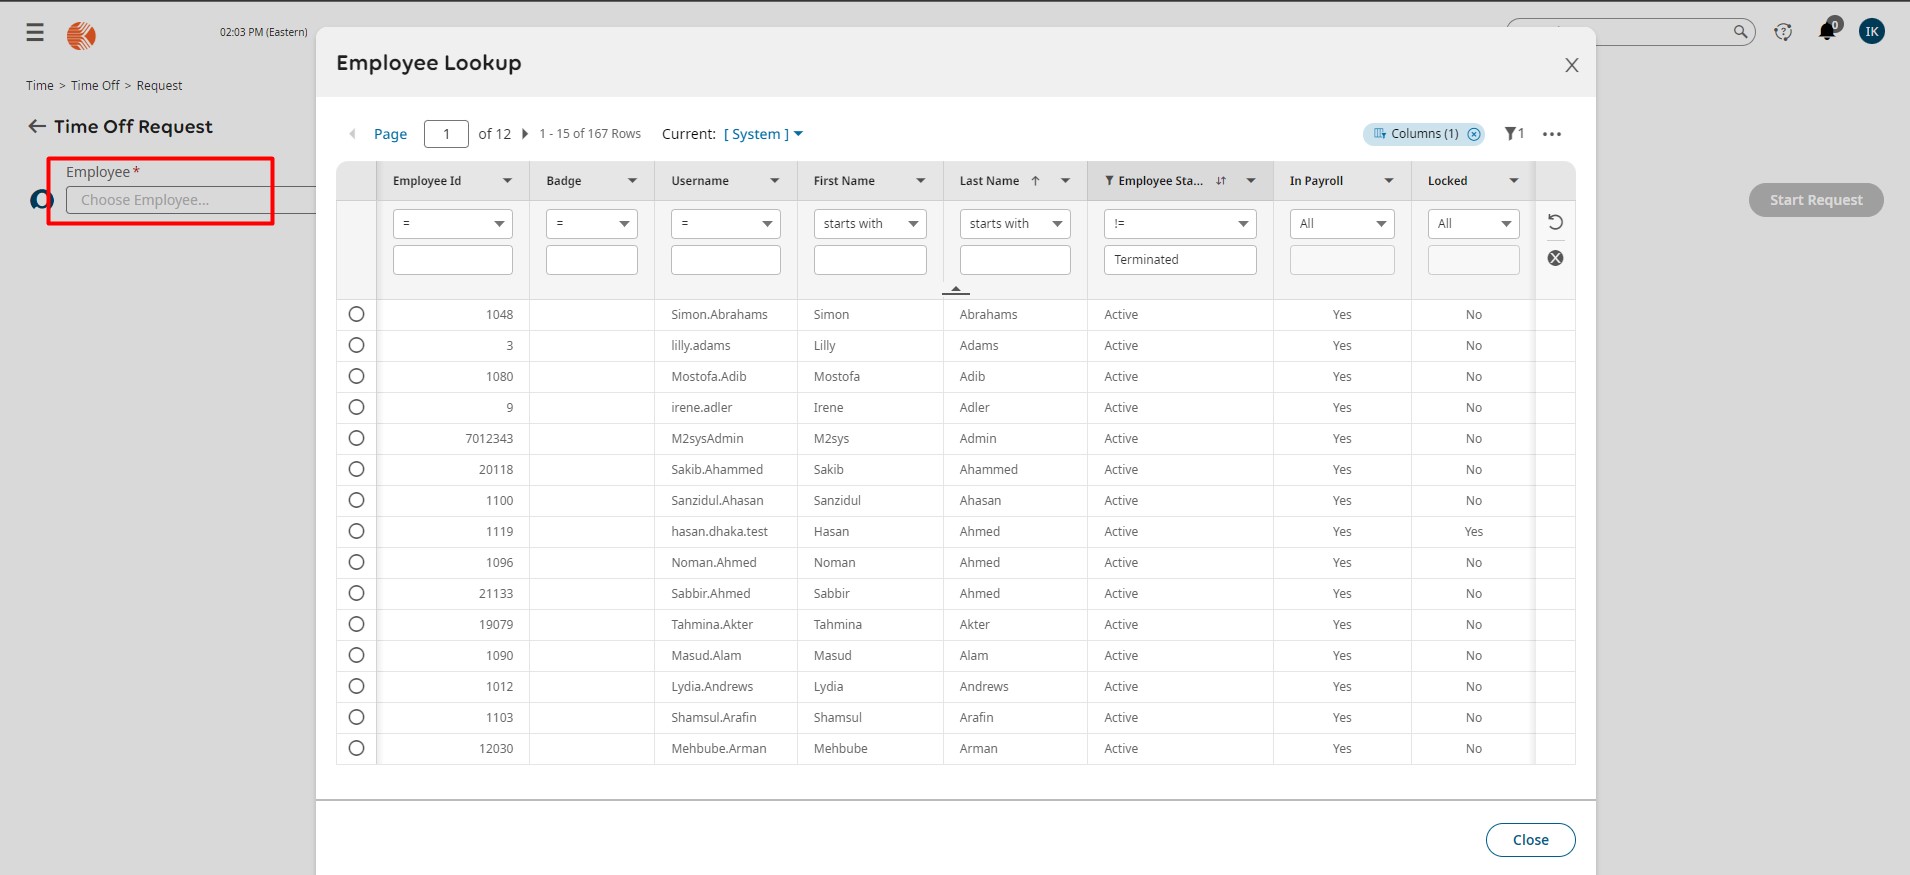Screen dimensions: 1910x875
Task: Click the notification bell icon
Action: (x=1826, y=32)
